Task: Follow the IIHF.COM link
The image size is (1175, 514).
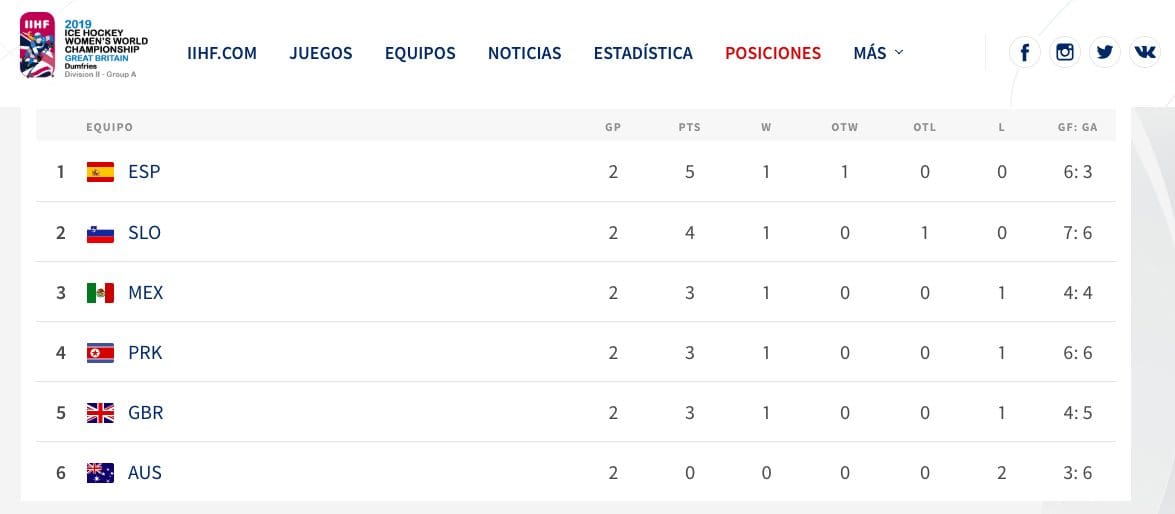Action: [222, 53]
